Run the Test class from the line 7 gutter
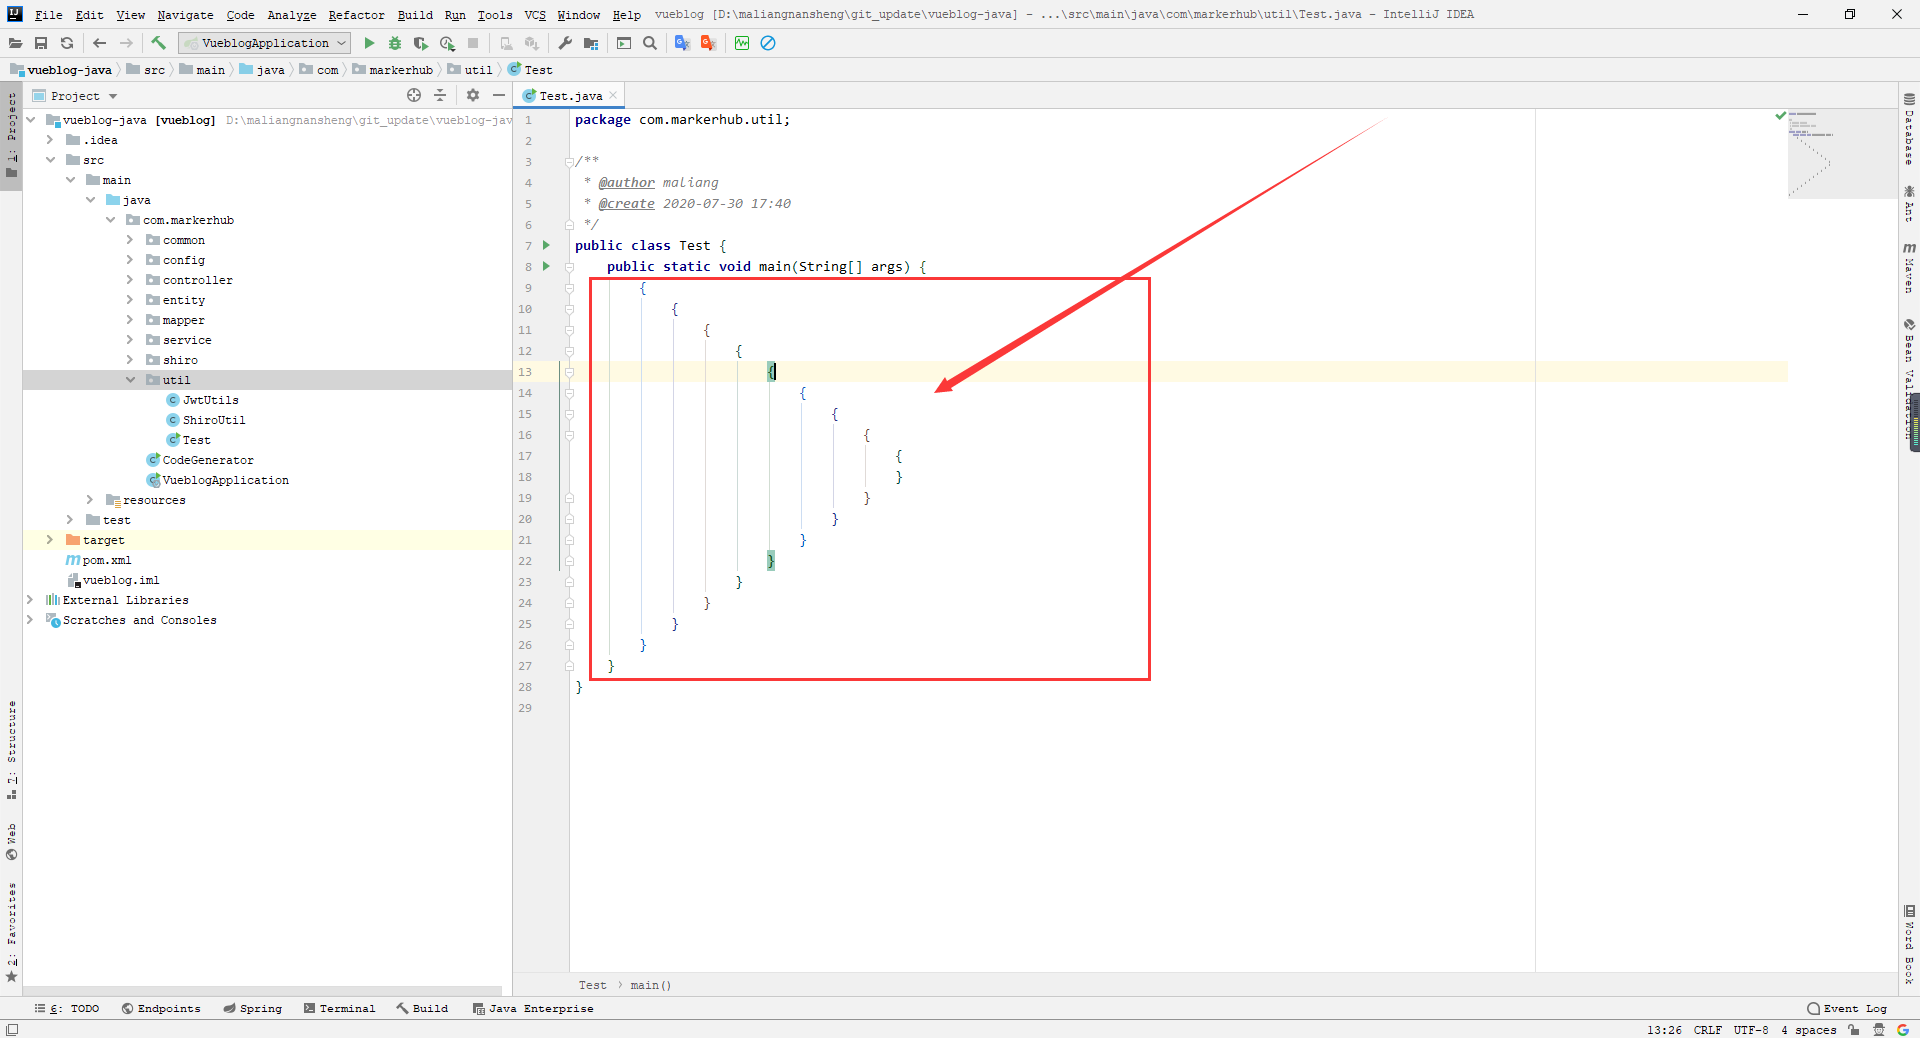The image size is (1920, 1038). pyautogui.click(x=546, y=245)
